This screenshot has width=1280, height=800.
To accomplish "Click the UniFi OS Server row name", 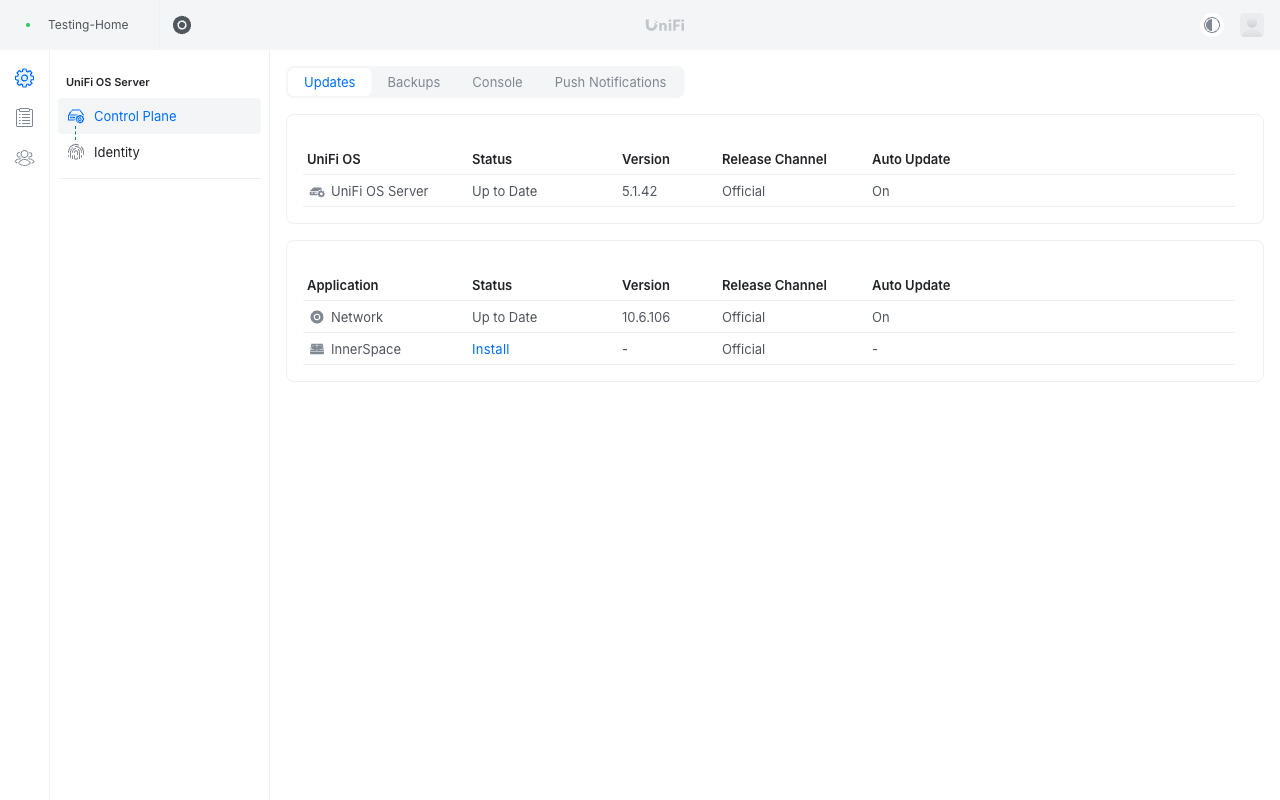I will click(x=380, y=191).
